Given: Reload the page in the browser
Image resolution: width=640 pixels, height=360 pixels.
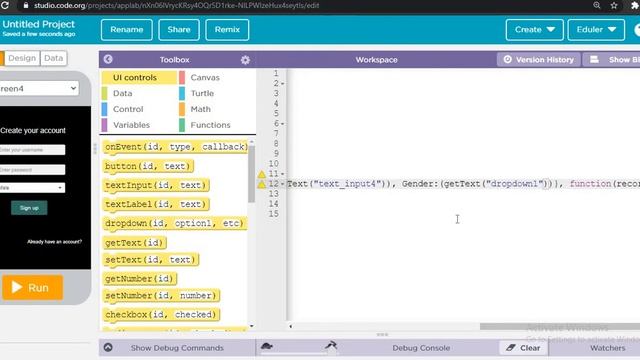Looking at the screenshot, I should coord(5,5).
